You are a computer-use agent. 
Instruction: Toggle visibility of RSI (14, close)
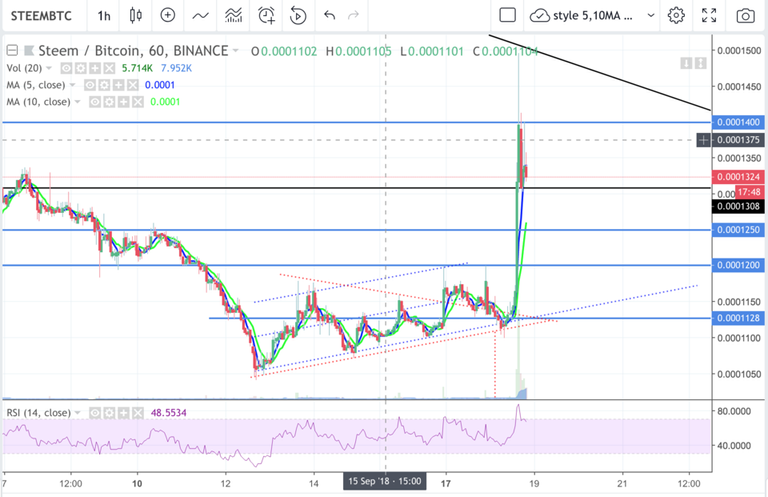click(95, 413)
